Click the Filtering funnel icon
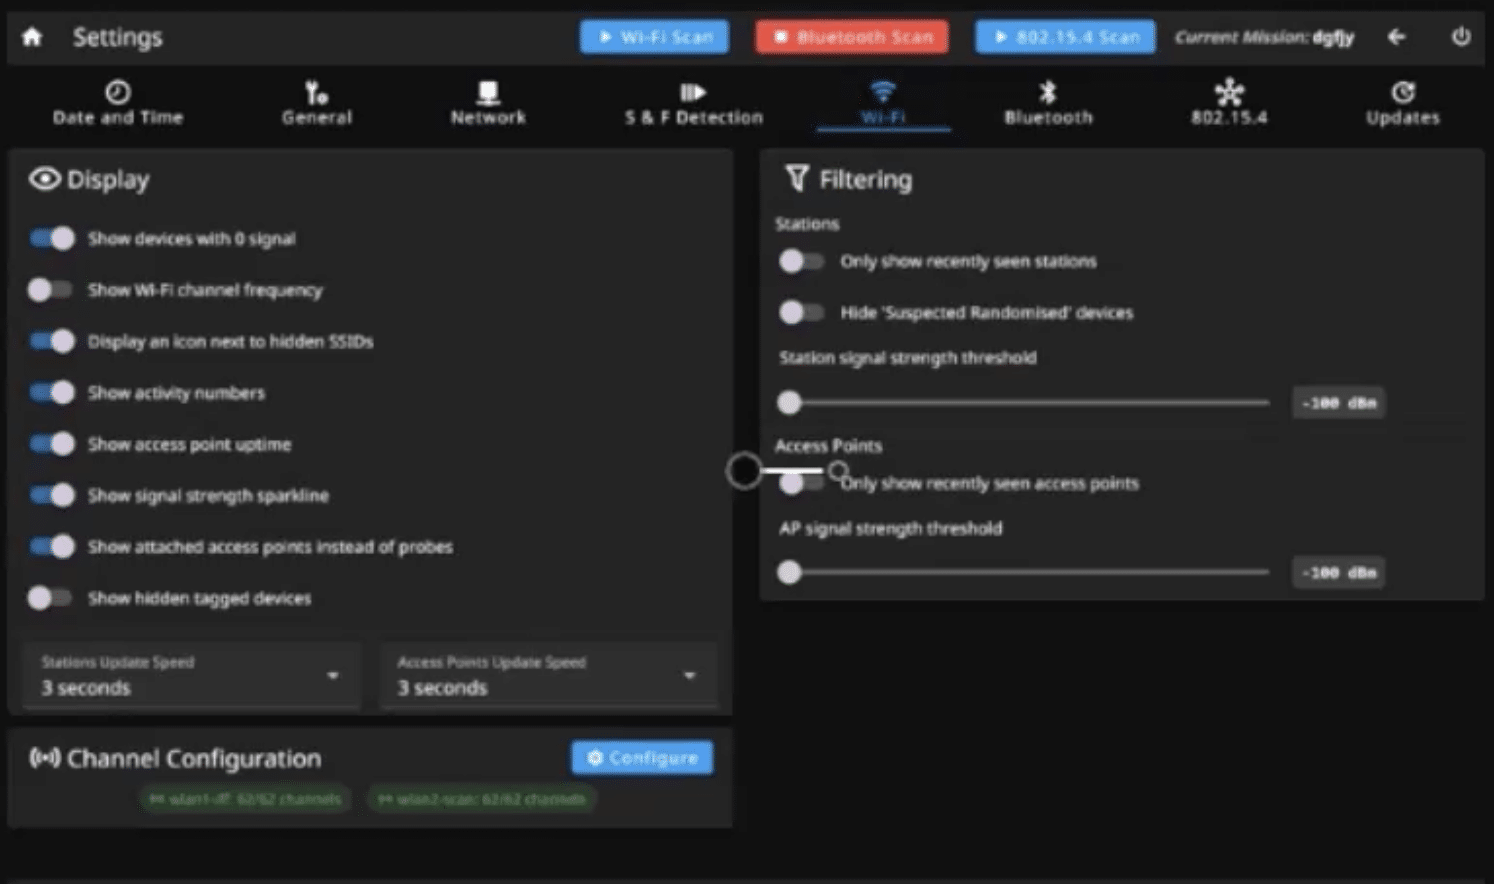 (x=796, y=178)
